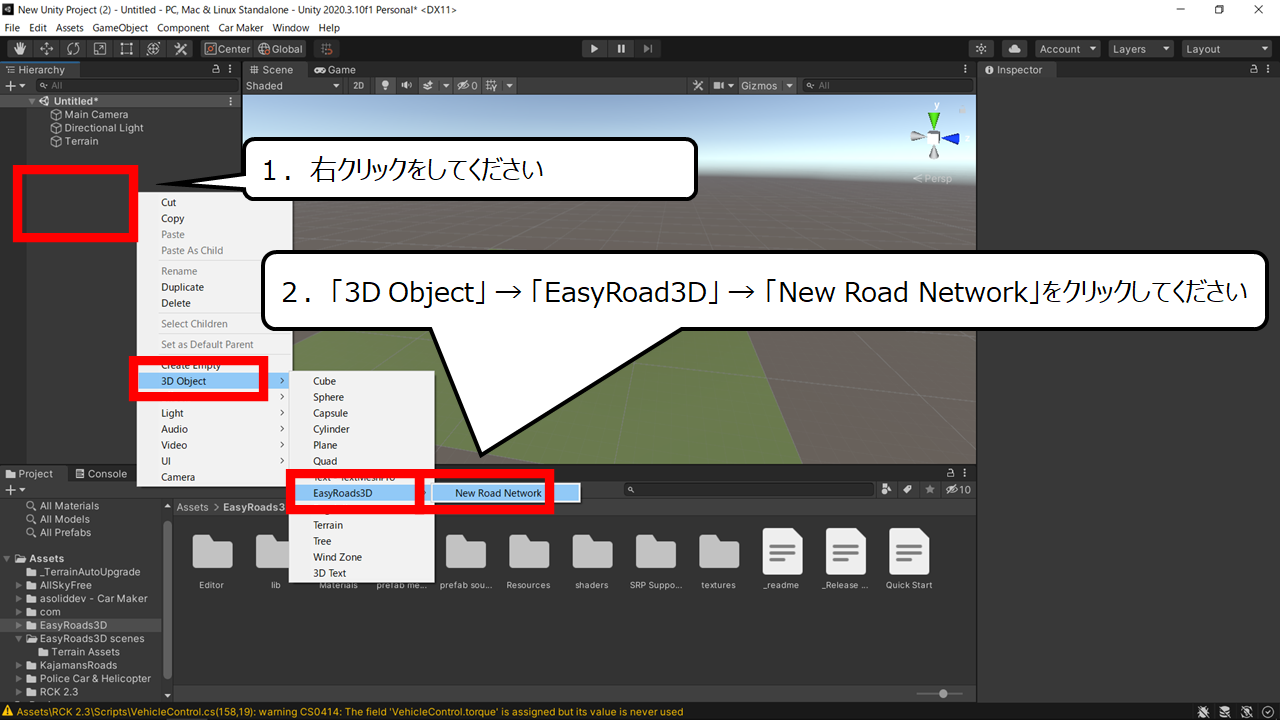Switch to the Game tab
The image size is (1280, 720).
pyautogui.click(x=335, y=70)
